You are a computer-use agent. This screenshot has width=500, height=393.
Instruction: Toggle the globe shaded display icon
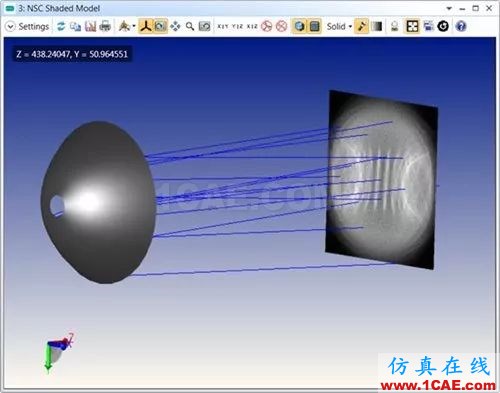[x=299, y=26]
